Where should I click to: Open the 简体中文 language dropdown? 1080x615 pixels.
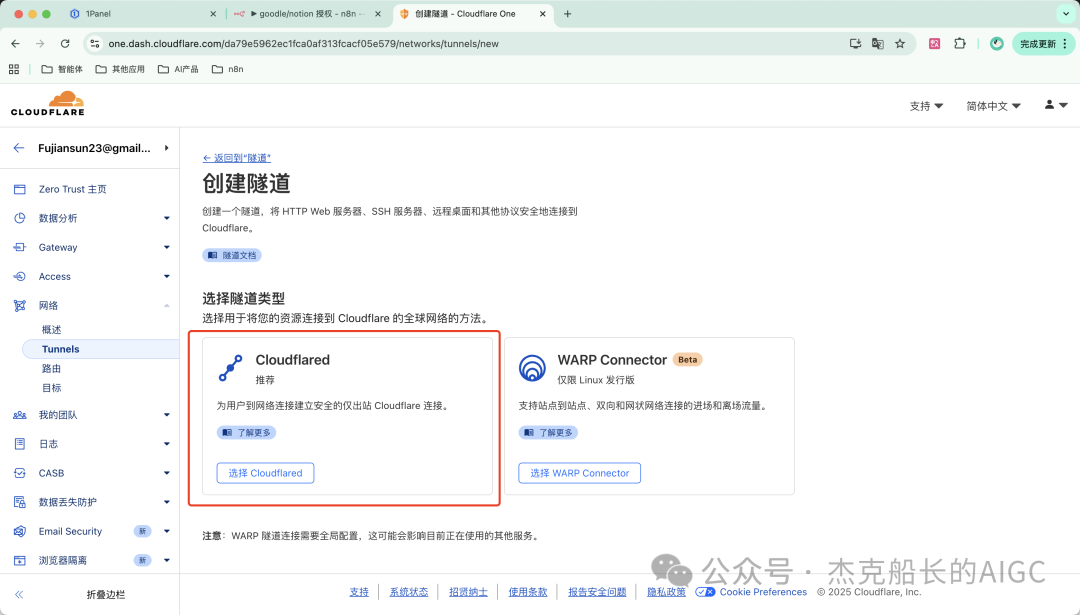(993, 105)
